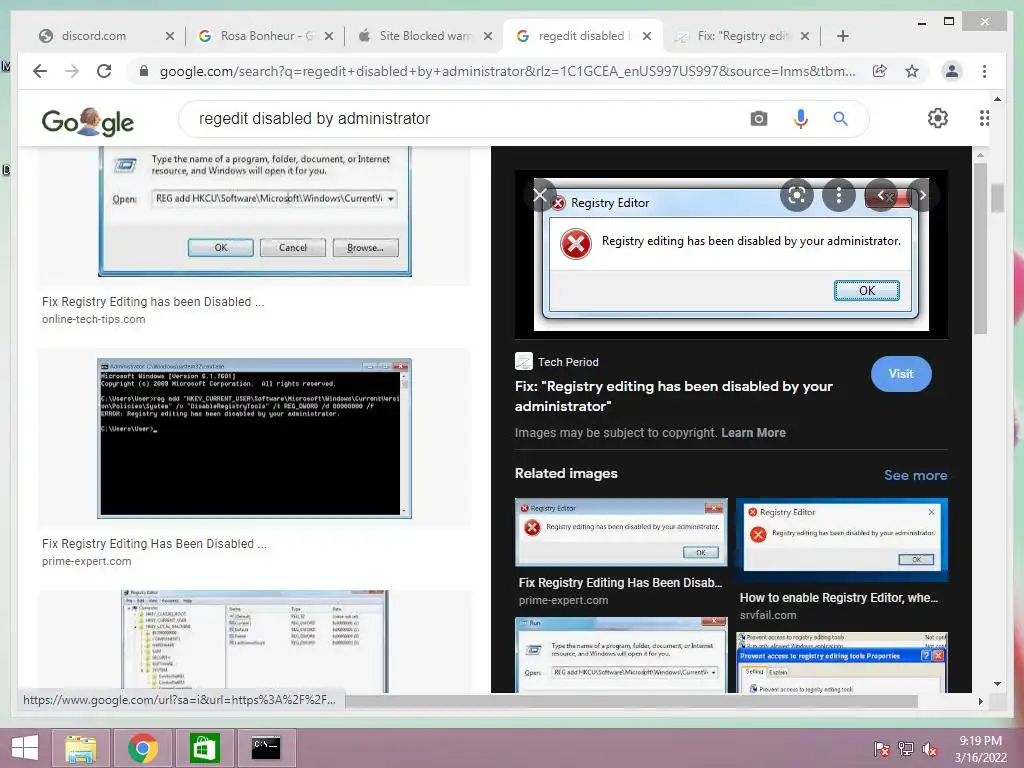The width and height of the screenshot is (1024, 768).
Task: Open the Tech Period source link
Action: coord(557,362)
